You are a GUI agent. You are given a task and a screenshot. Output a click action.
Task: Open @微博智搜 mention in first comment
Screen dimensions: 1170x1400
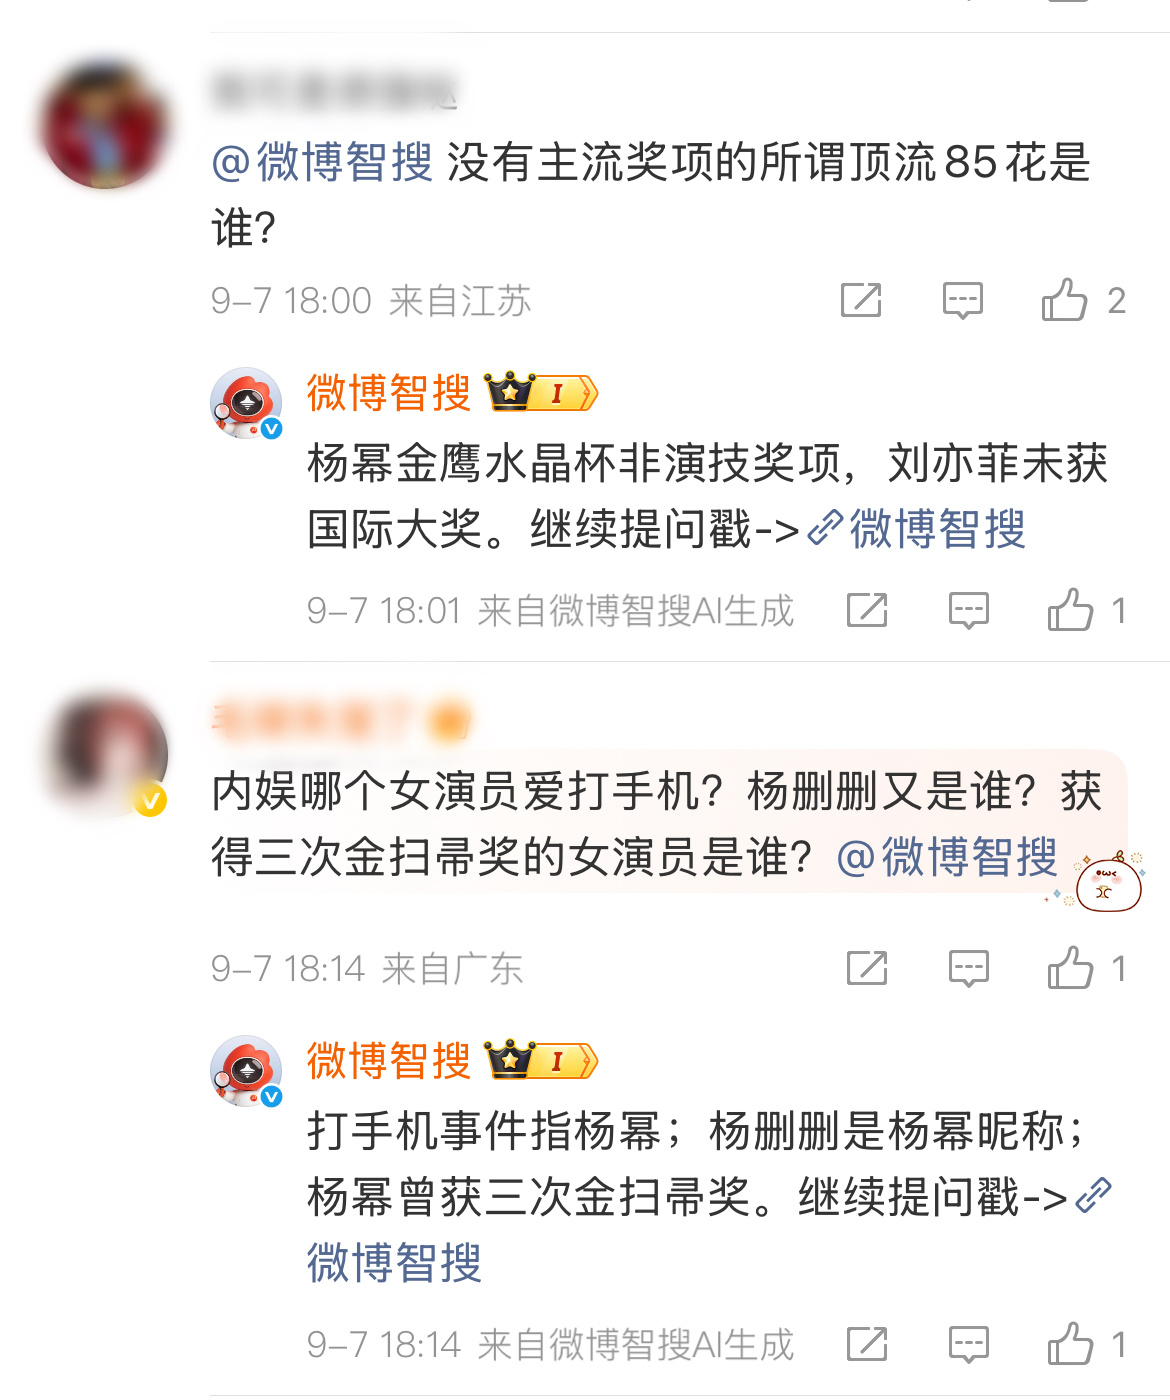click(x=322, y=162)
